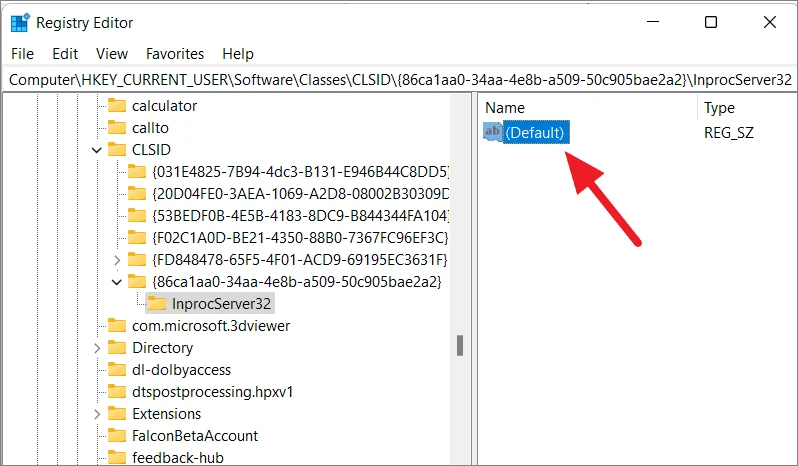
Task: Select the FalconBetaAccount key
Action: click(x=195, y=435)
